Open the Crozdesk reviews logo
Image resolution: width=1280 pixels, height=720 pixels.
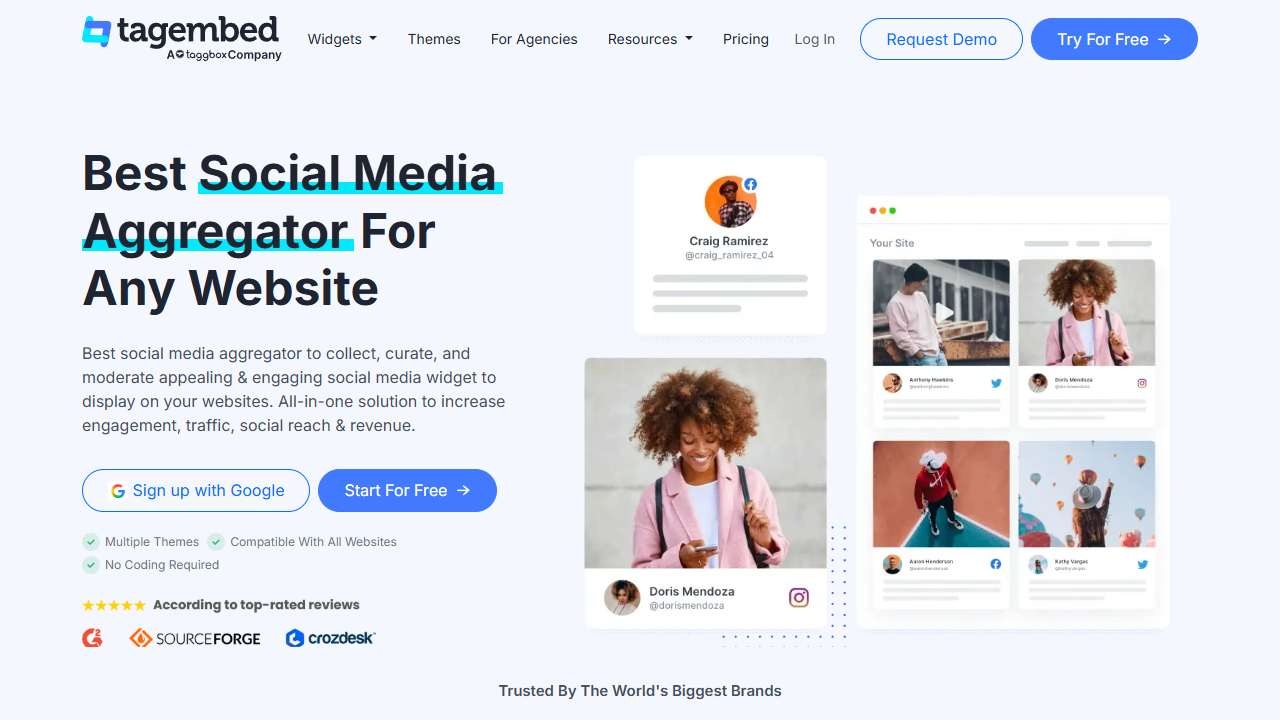(330, 638)
